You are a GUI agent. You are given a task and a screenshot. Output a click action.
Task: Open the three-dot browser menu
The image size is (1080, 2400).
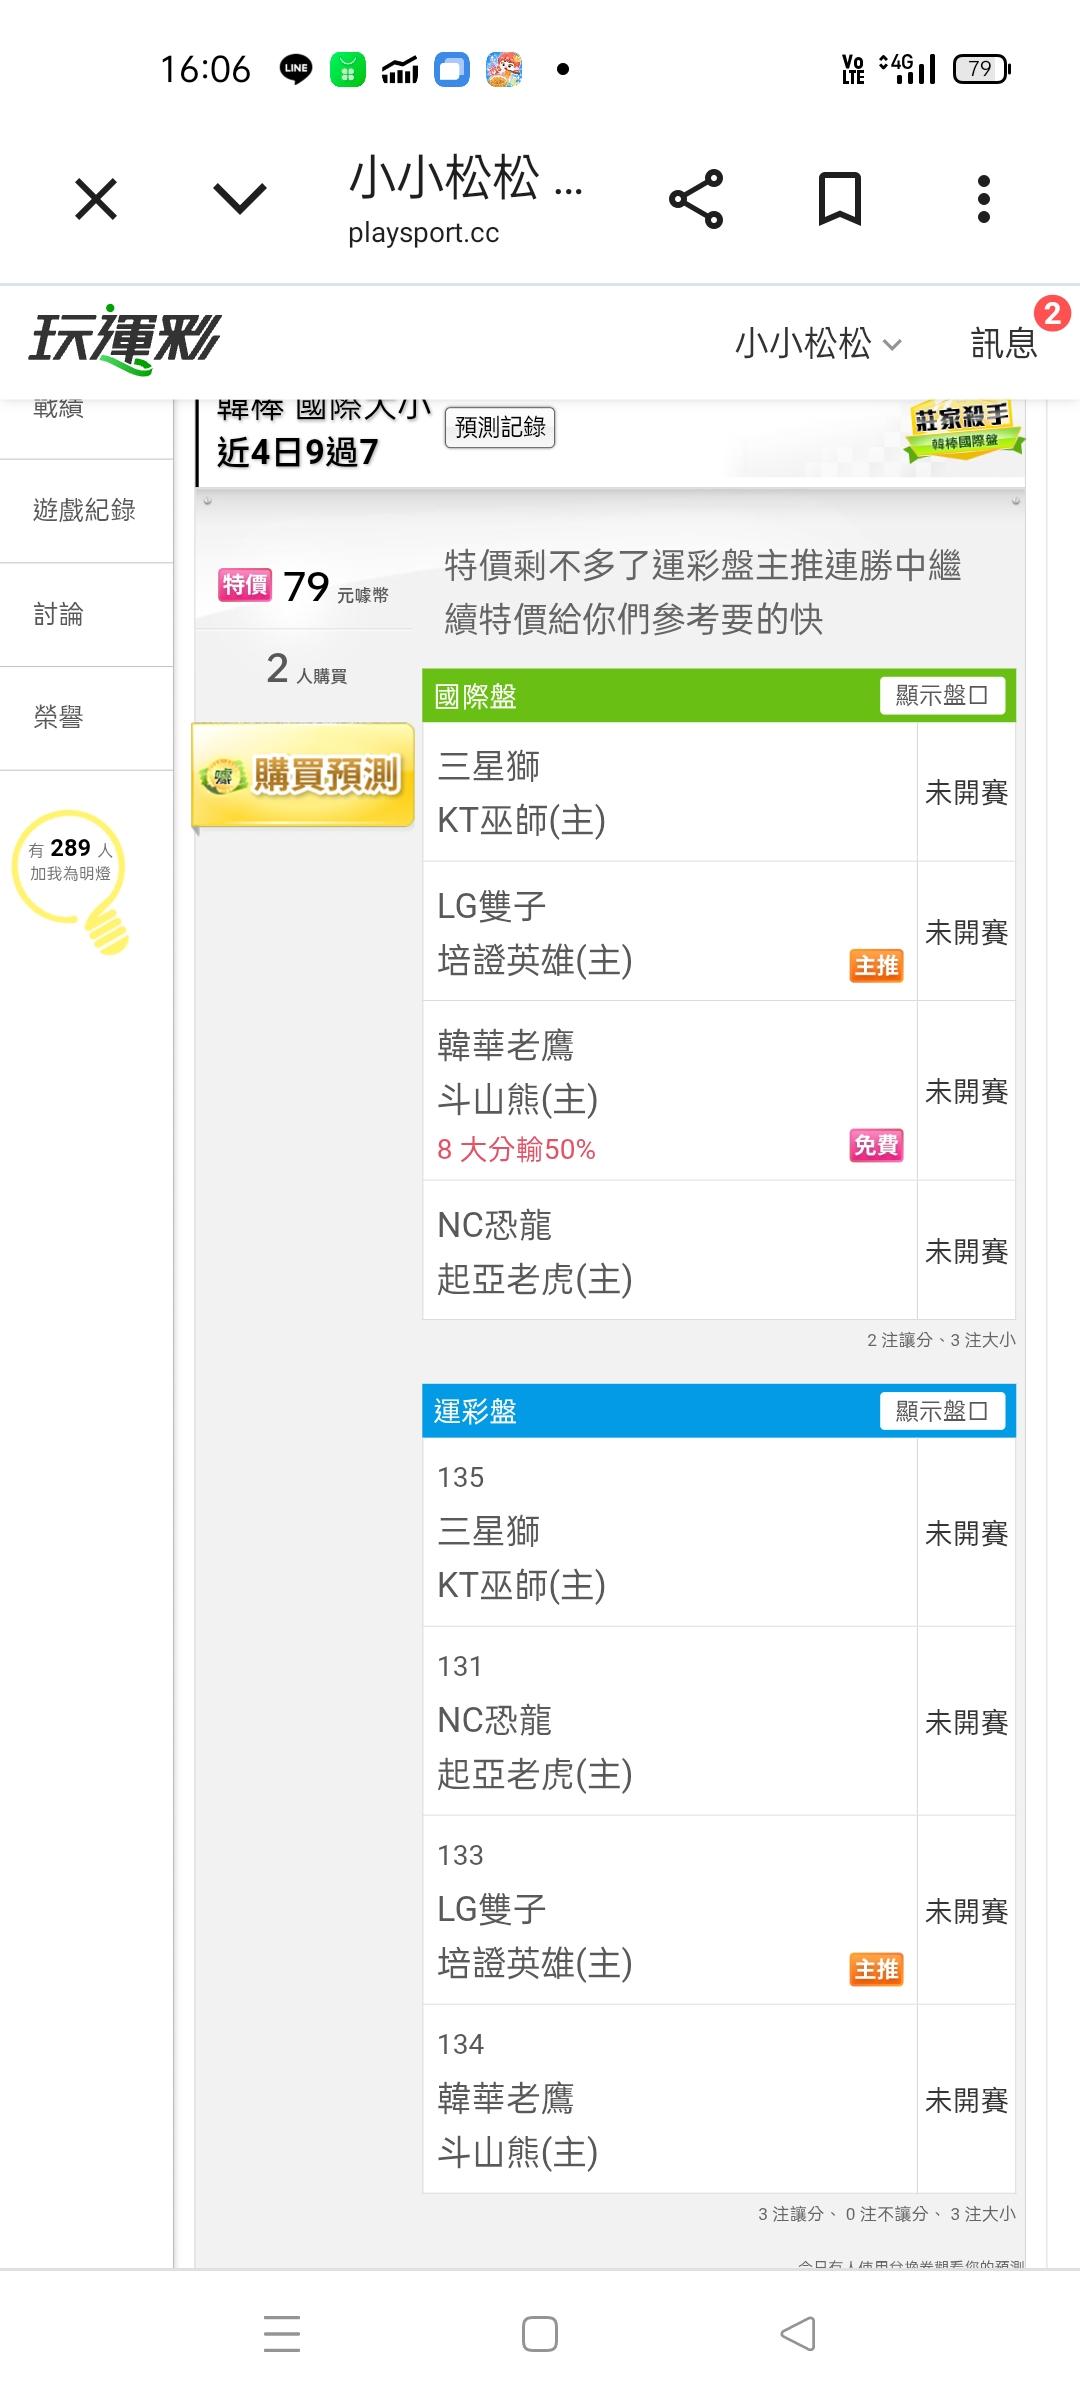(984, 199)
